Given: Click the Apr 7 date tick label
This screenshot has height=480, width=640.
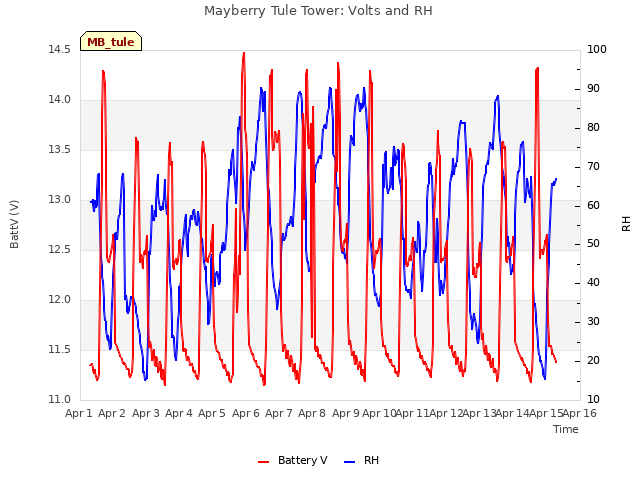Looking at the screenshot, I should (x=279, y=413).
